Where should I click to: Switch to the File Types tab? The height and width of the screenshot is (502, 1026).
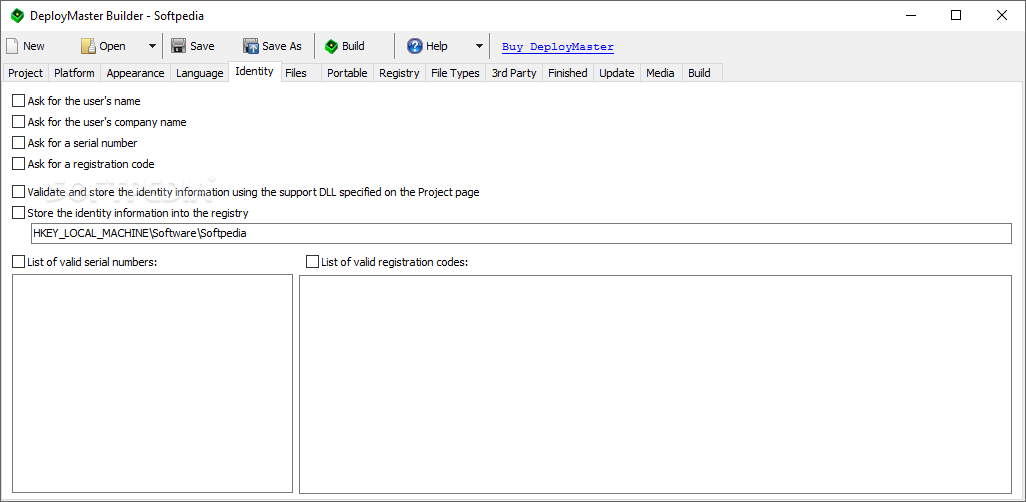pos(455,73)
